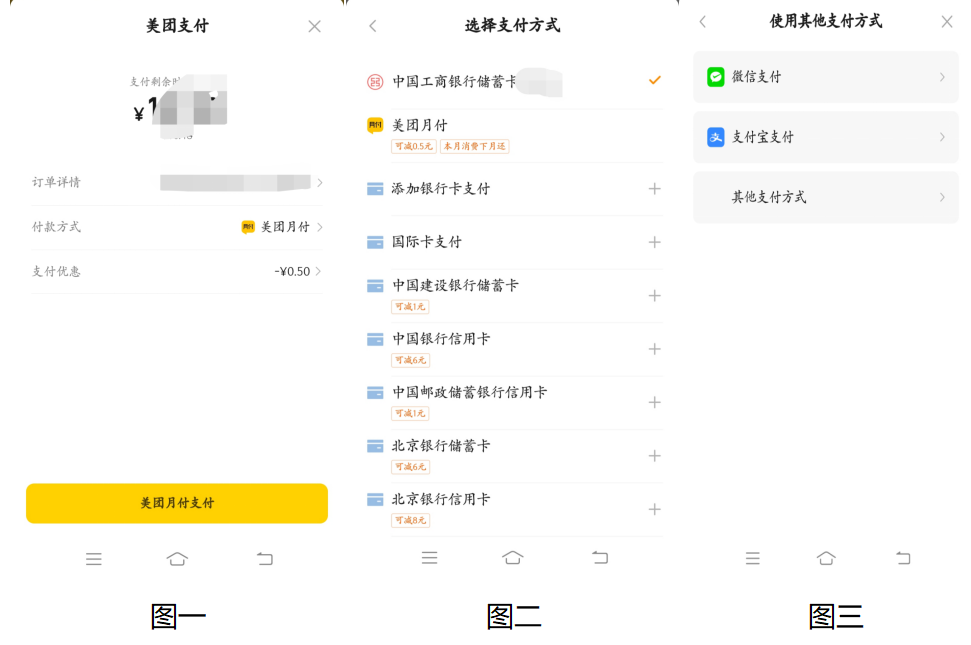The width and height of the screenshot is (971, 645).
Task: Tap the green 微信支付 logo icon
Action: [716, 77]
